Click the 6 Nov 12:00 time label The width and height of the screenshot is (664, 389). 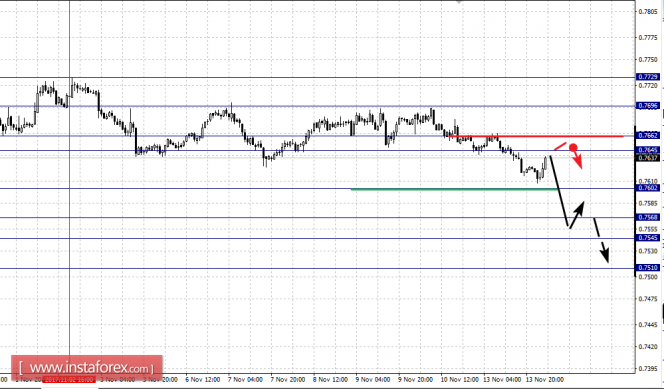point(202,380)
